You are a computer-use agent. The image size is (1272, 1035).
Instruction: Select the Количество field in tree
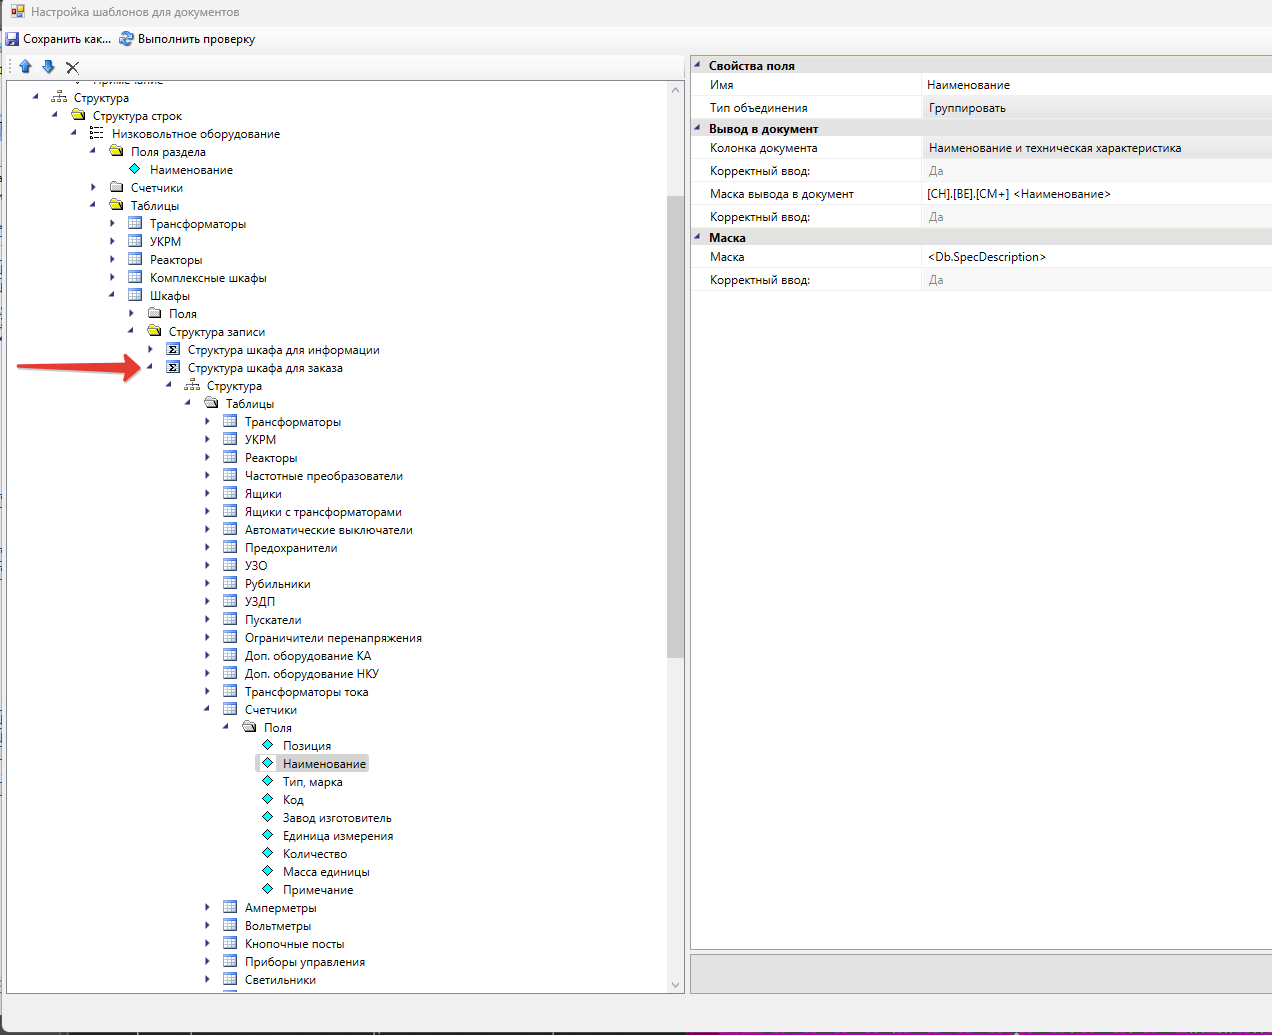tap(315, 854)
